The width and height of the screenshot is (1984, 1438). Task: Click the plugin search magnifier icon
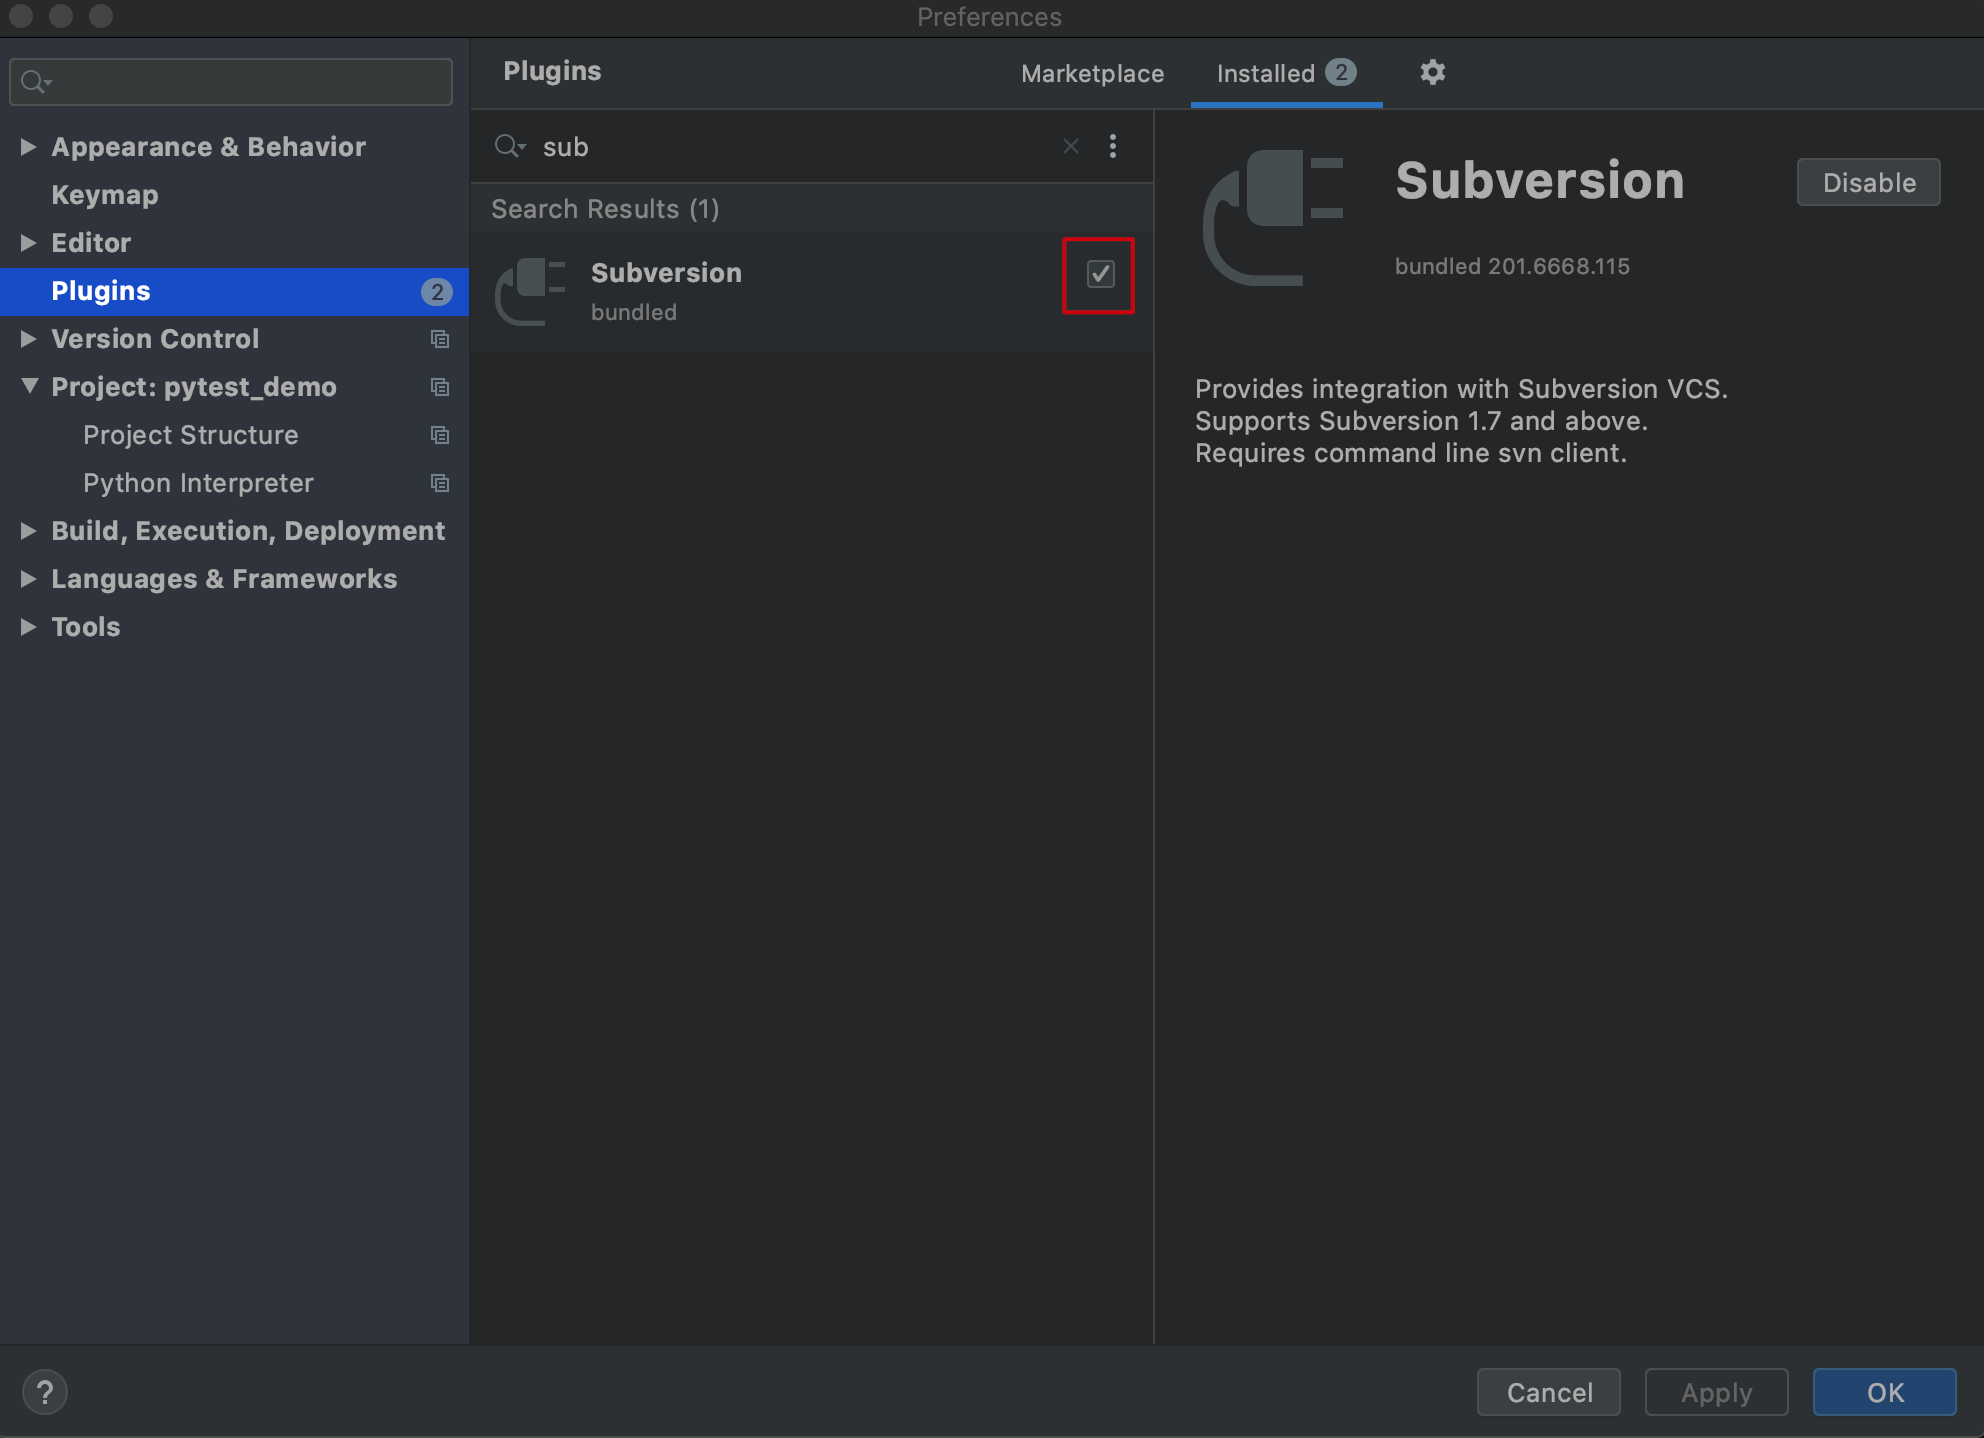pos(509,146)
